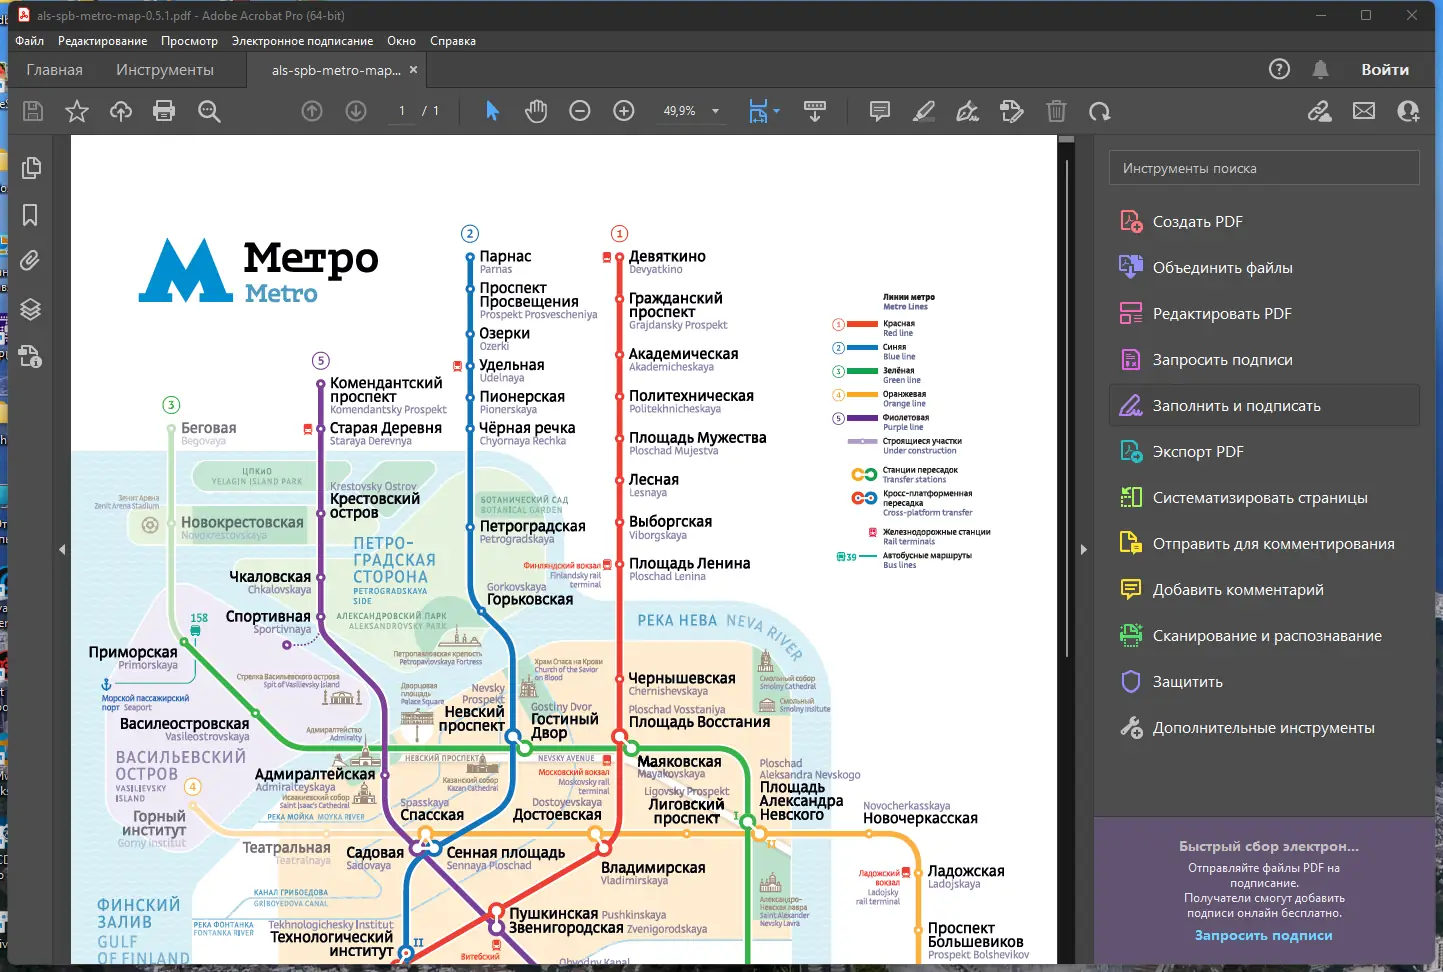Open the page thumbnails panel

pyautogui.click(x=31, y=168)
